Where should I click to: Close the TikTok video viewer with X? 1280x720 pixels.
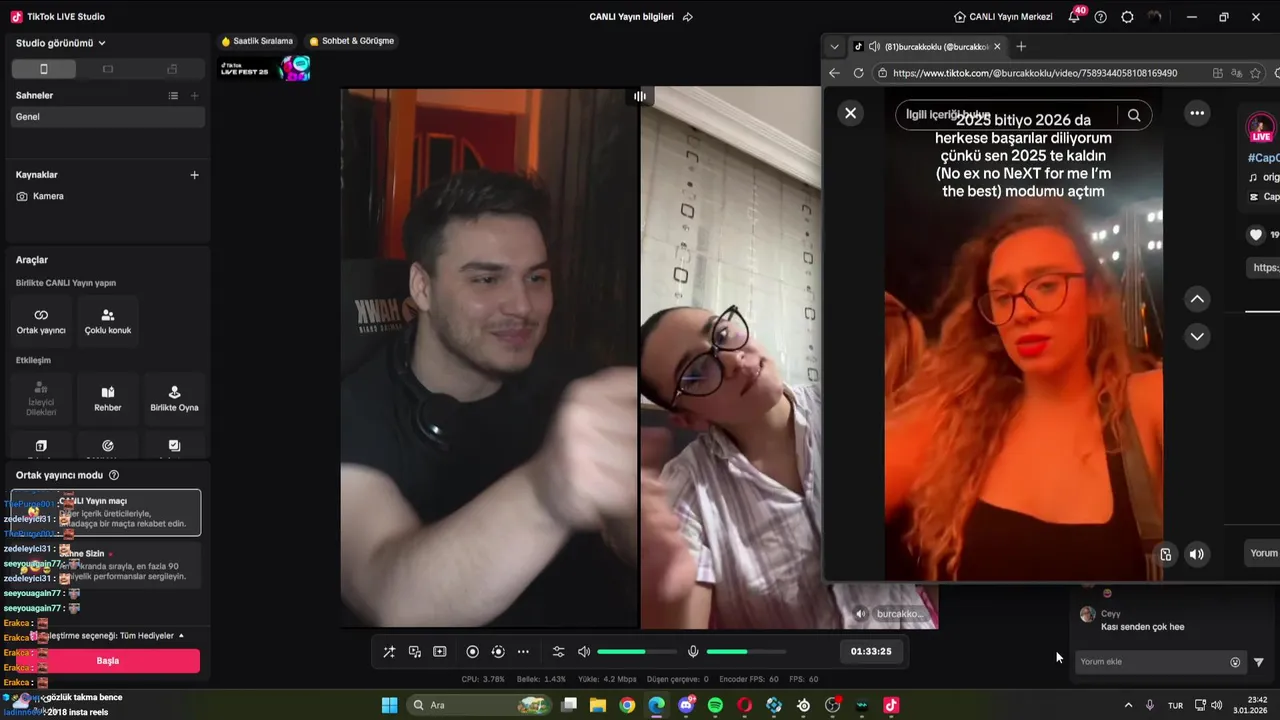click(x=851, y=113)
